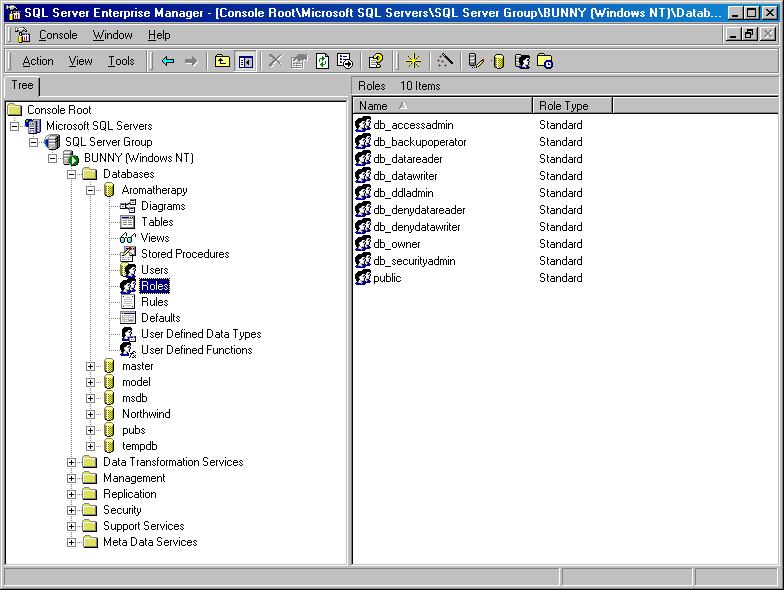
Task: Click the Refresh toolbar icon
Action: click(322, 62)
